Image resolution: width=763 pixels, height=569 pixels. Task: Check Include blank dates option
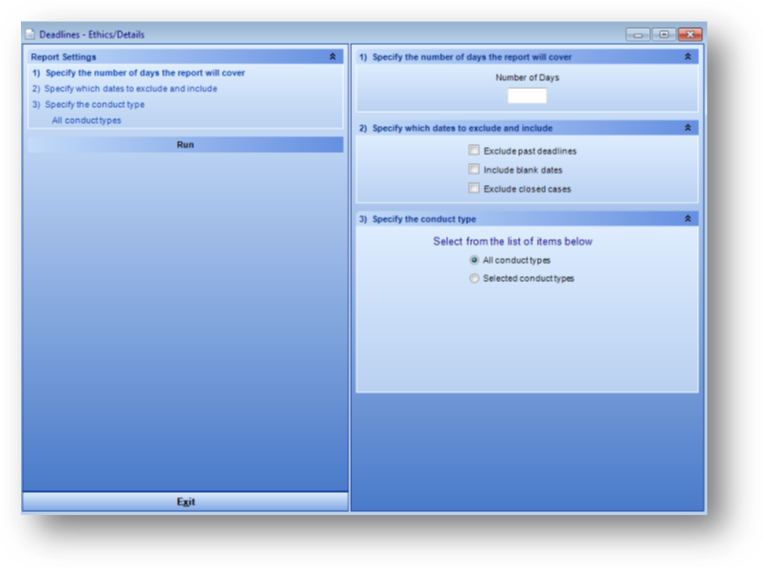(473, 169)
